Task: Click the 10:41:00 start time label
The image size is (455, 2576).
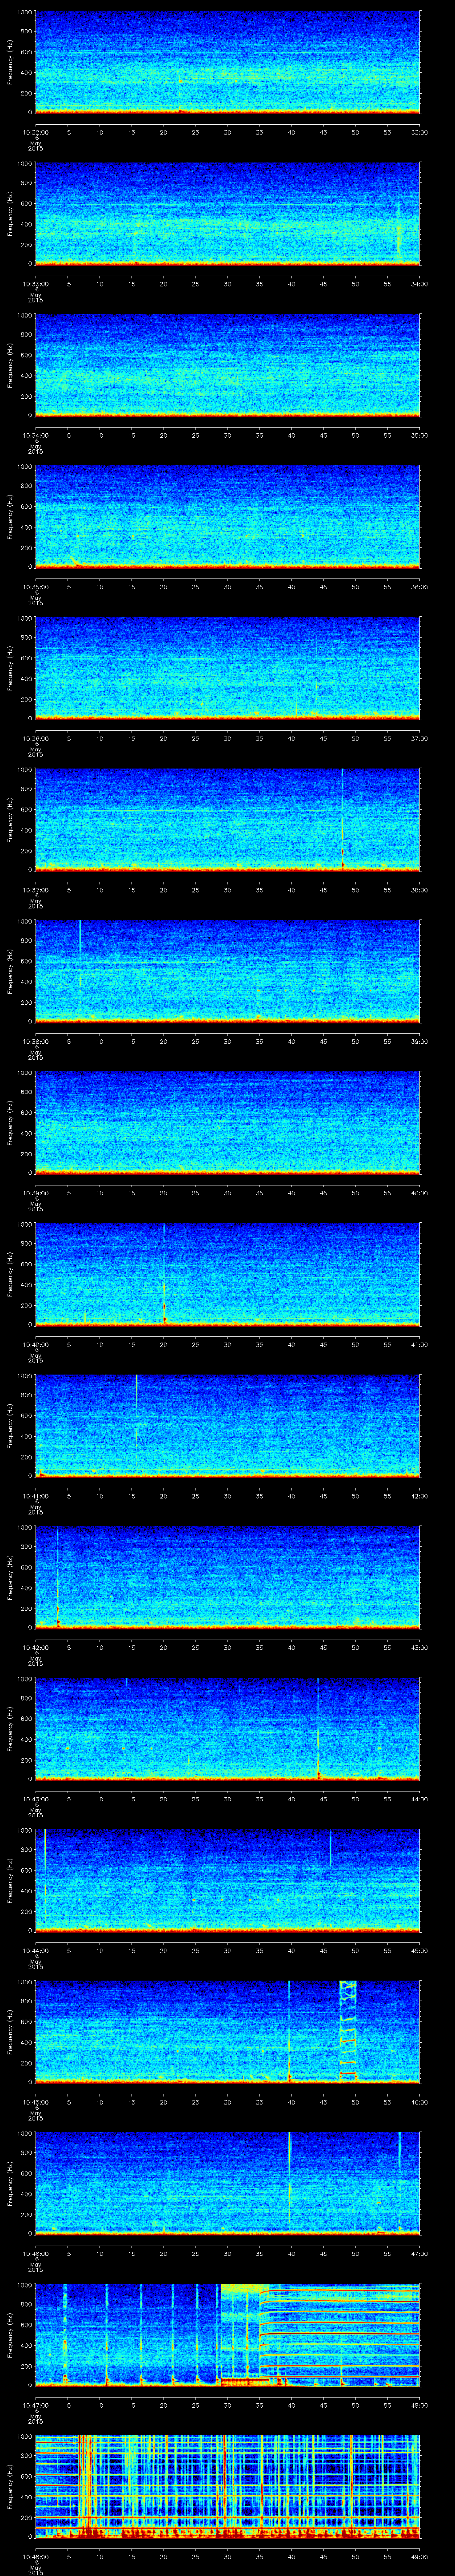Action: pyautogui.click(x=35, y=1496)
